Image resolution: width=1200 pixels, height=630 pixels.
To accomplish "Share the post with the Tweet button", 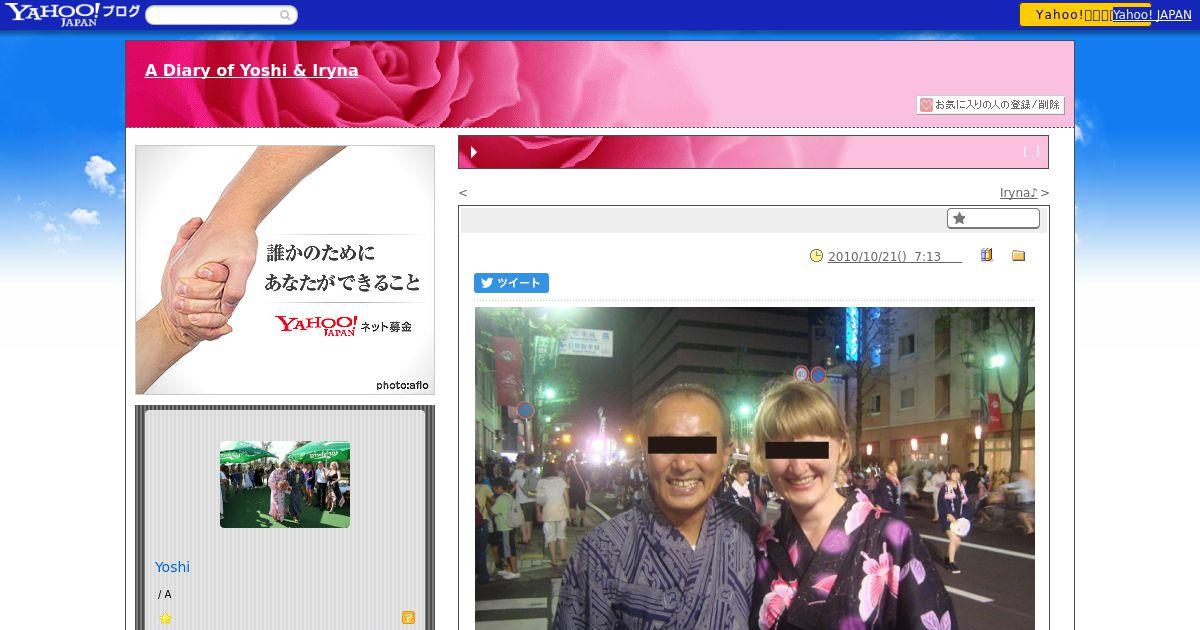I will pyautogui.click(x=511, y=283).
